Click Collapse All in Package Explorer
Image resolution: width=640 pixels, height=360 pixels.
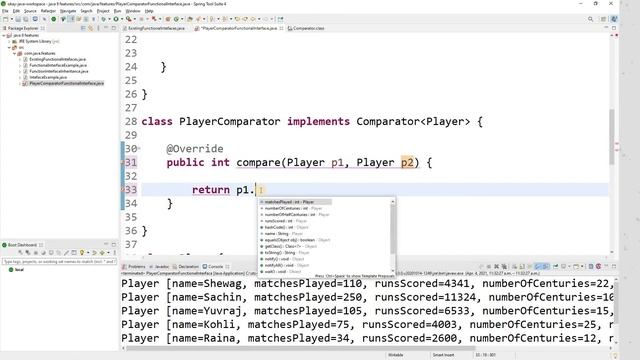pos(83,28)
